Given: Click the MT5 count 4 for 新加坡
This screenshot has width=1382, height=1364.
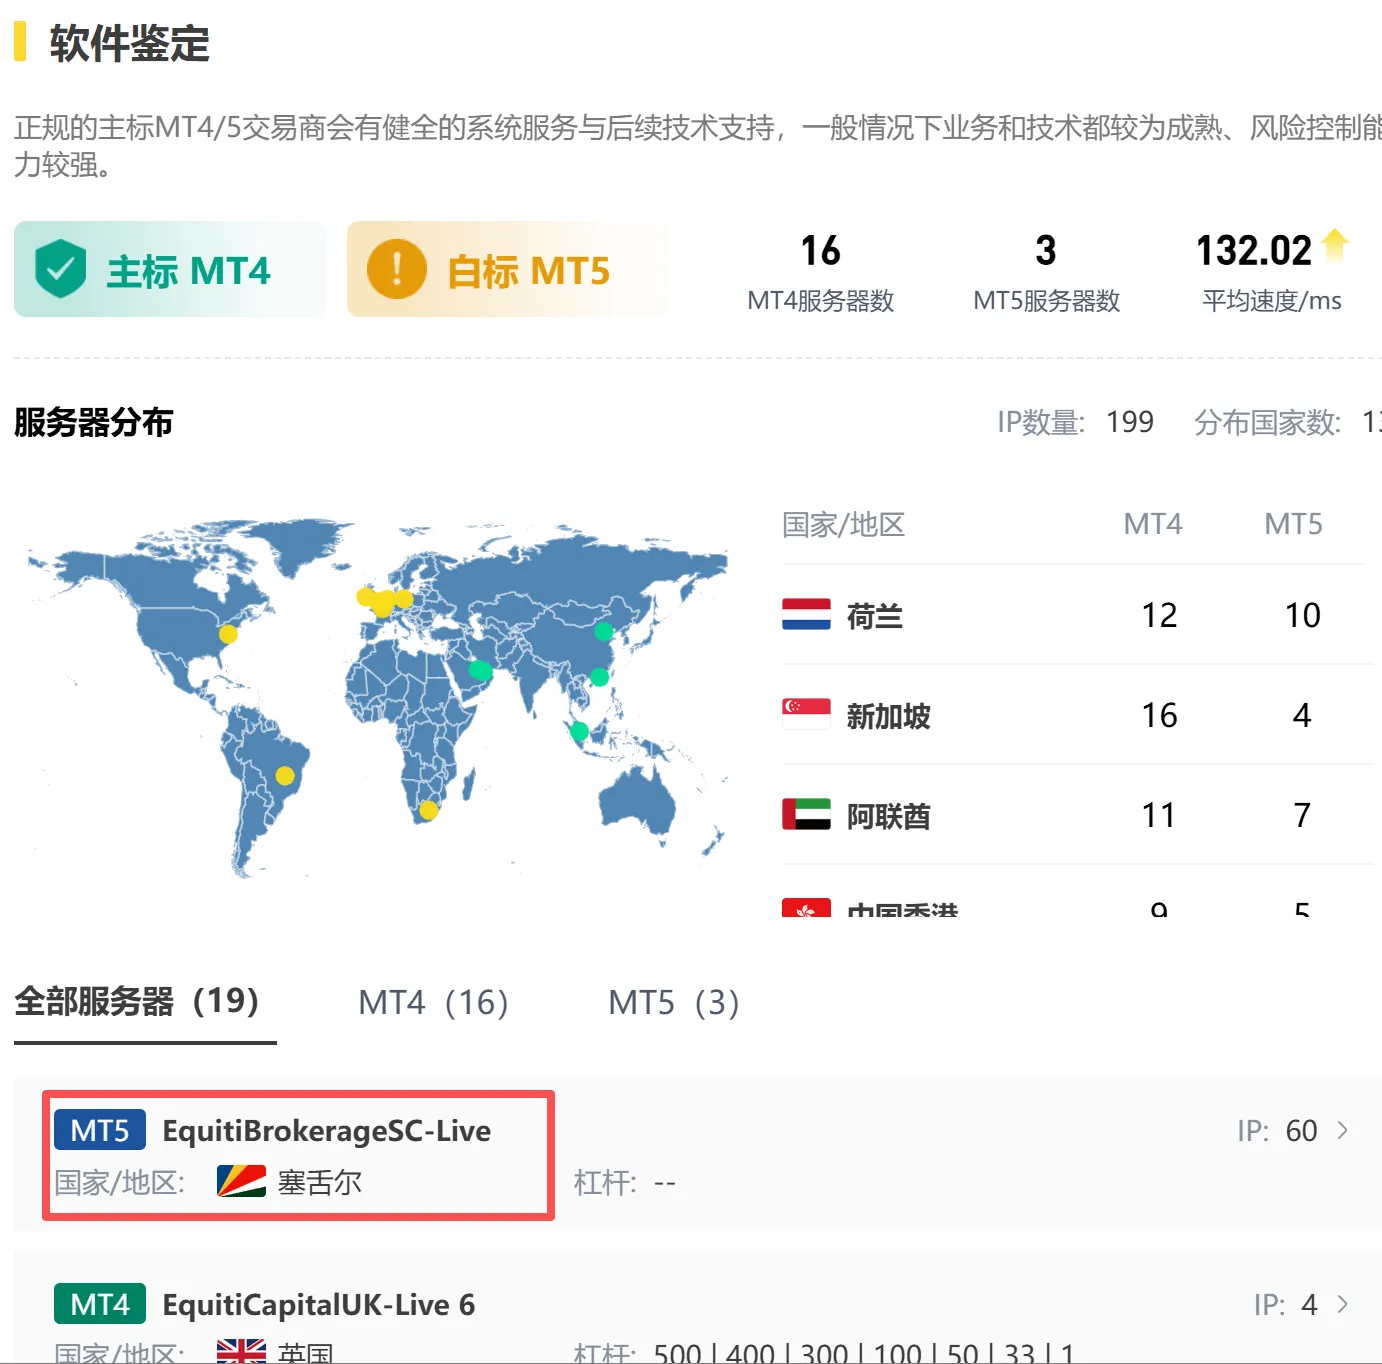Looking at the screenshot, I should [x=1301, y=715].
